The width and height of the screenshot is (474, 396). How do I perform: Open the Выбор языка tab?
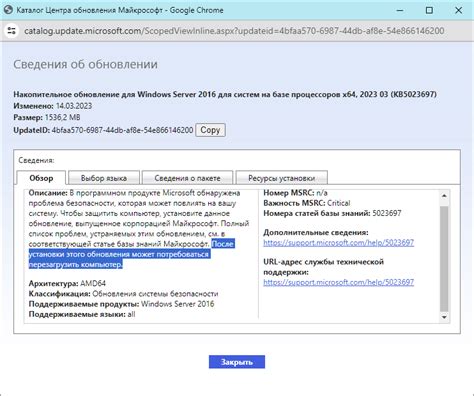click(104, 178)
